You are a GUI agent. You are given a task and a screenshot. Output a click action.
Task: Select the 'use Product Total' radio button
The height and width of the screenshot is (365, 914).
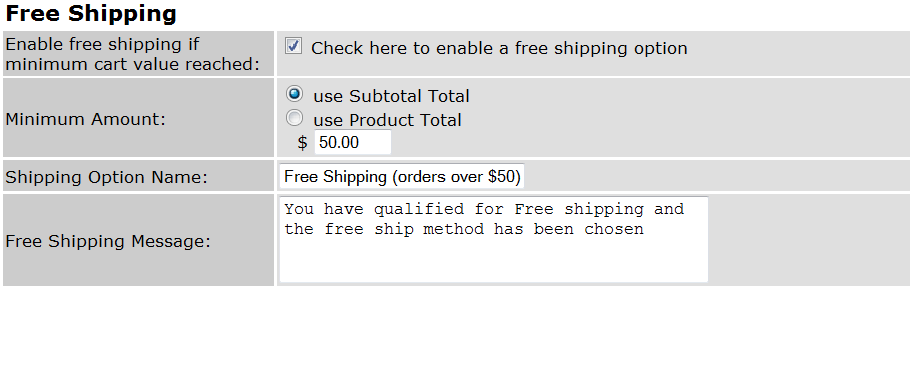tap(295, 118)
